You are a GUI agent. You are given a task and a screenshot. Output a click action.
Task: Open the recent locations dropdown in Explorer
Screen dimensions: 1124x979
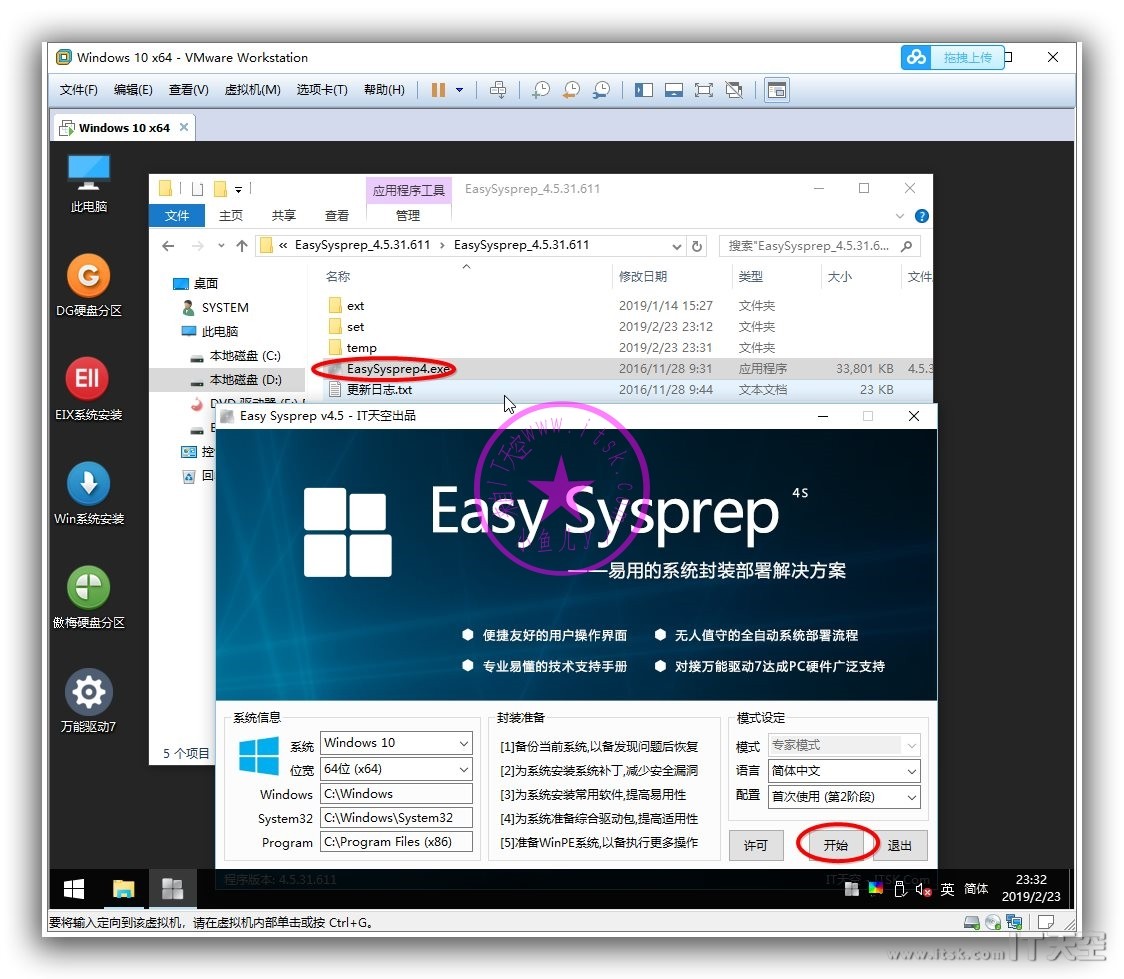click(222, 246)
